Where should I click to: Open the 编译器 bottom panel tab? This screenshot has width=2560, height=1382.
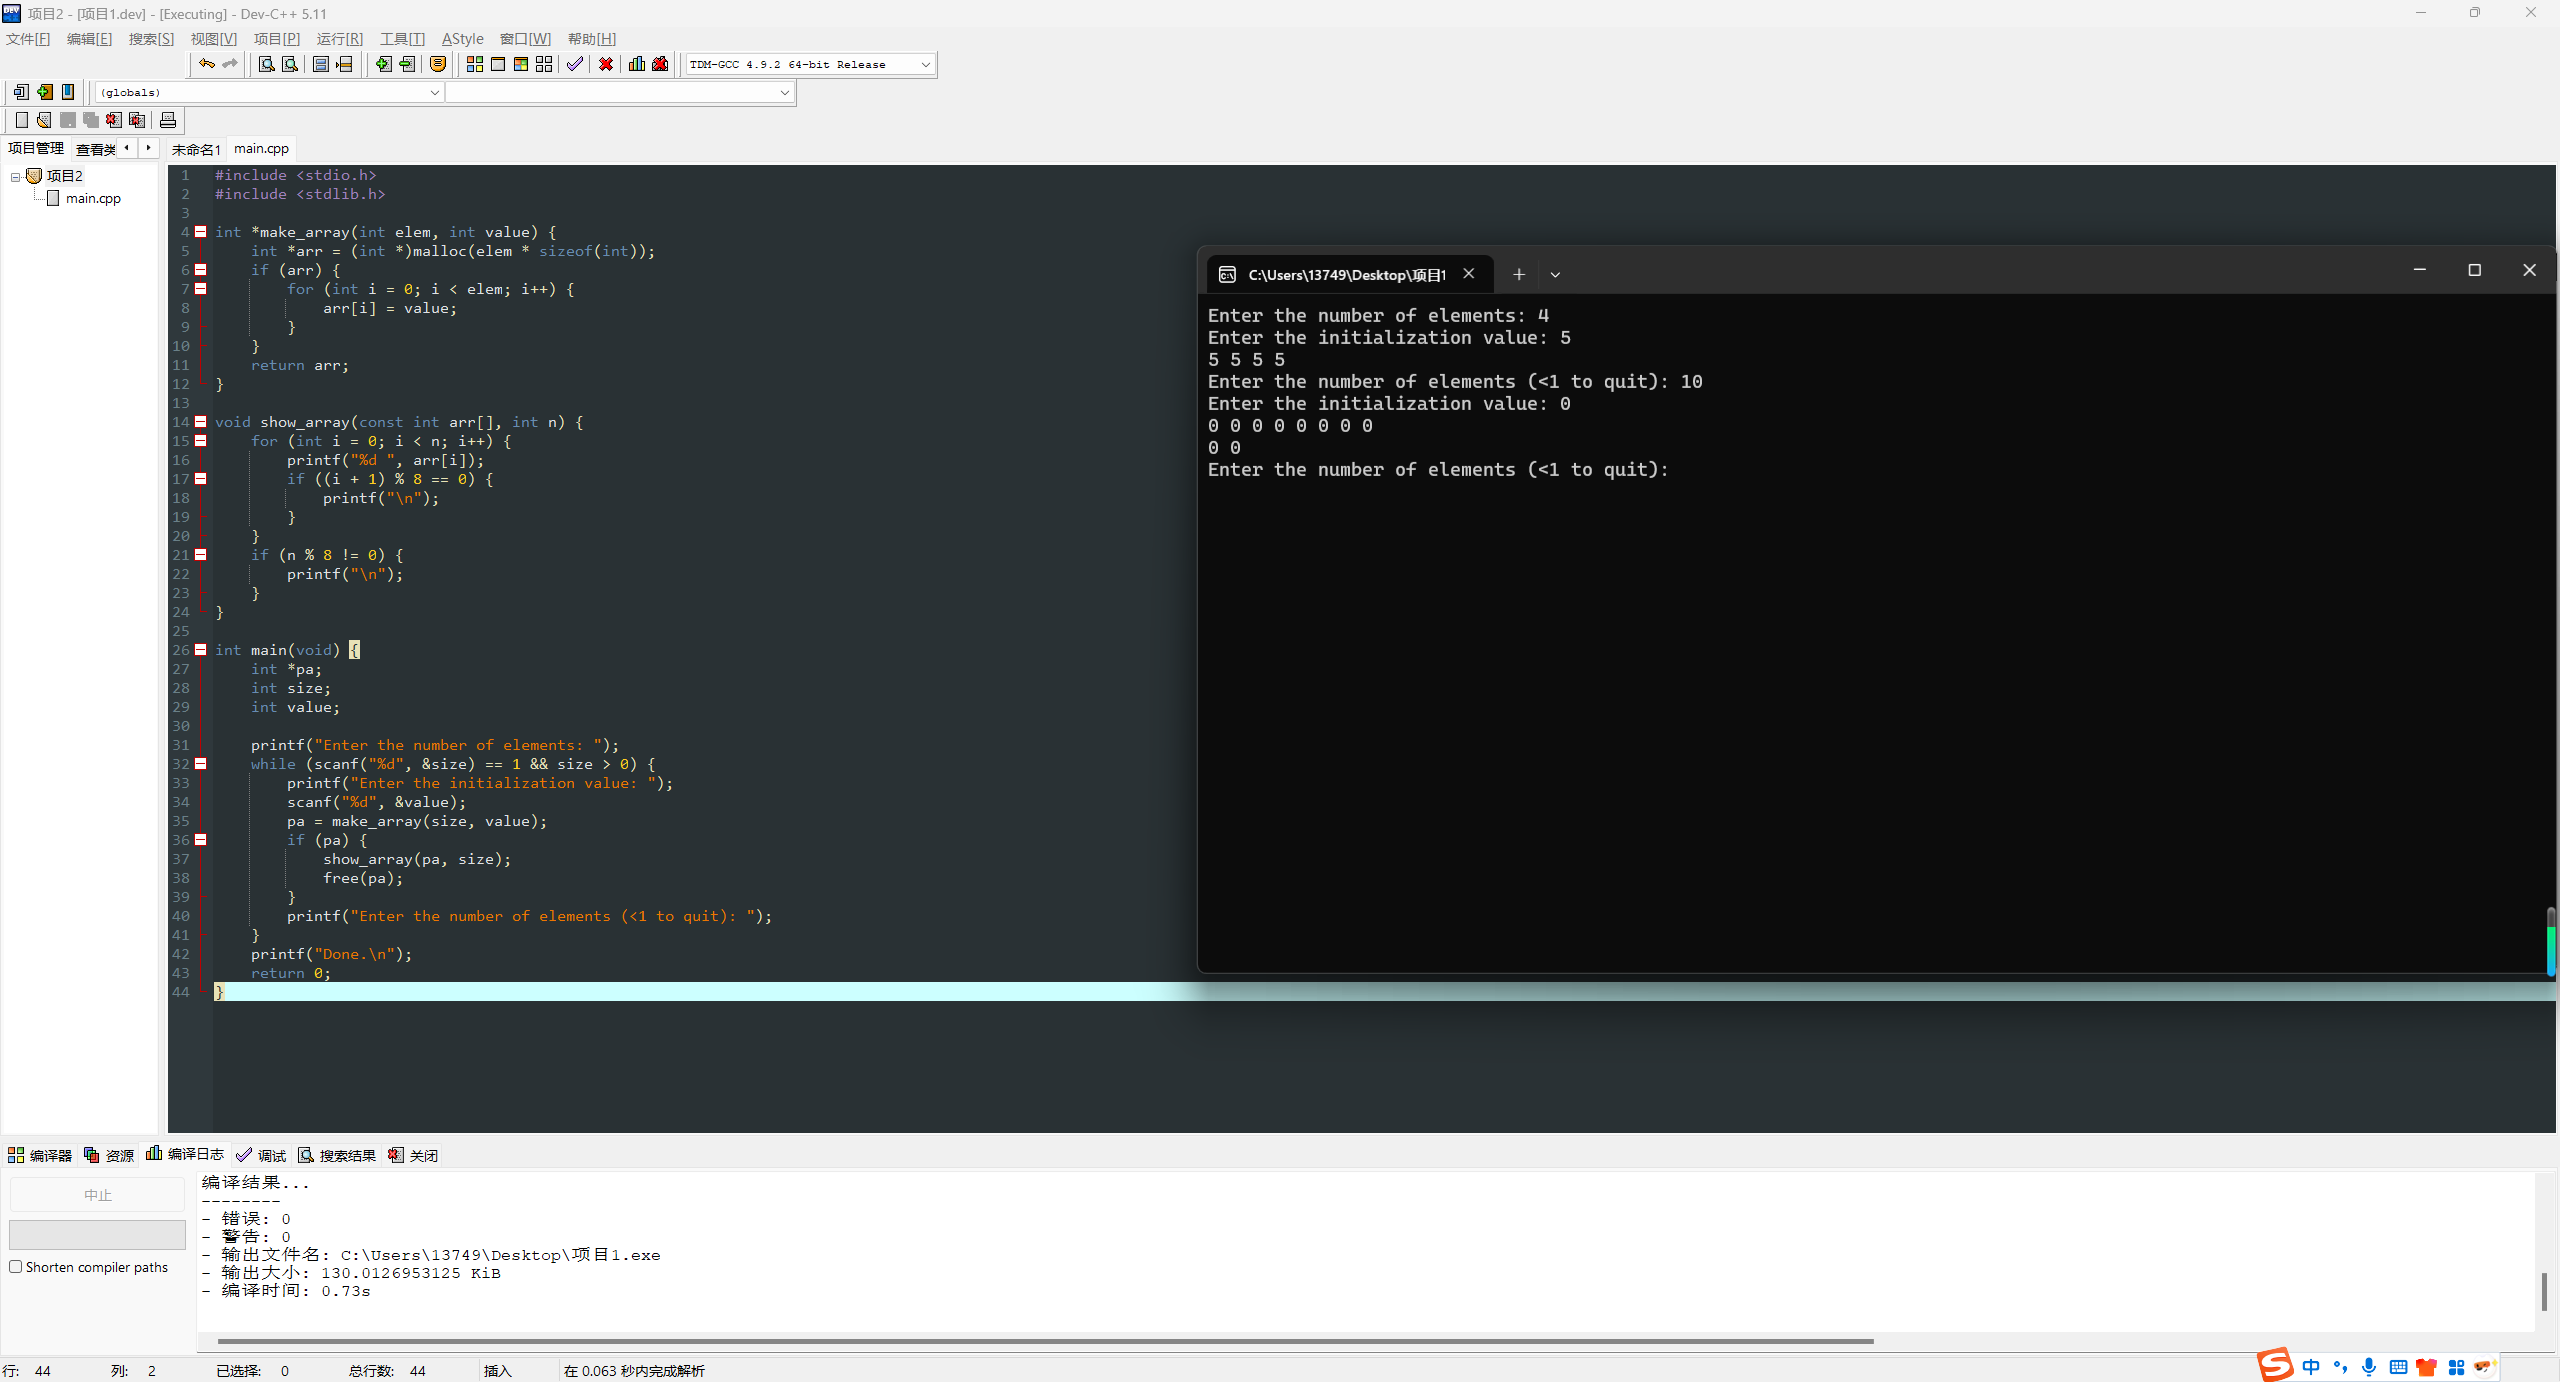pos(40,1155)
